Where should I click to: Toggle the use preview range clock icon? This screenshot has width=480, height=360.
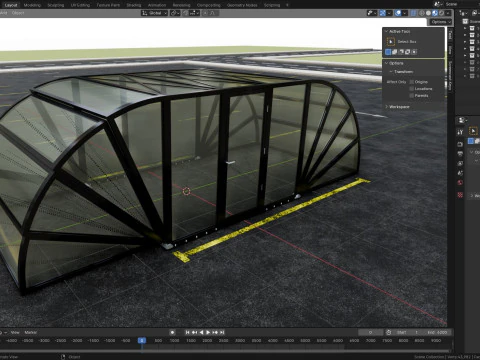click(389, 332)
